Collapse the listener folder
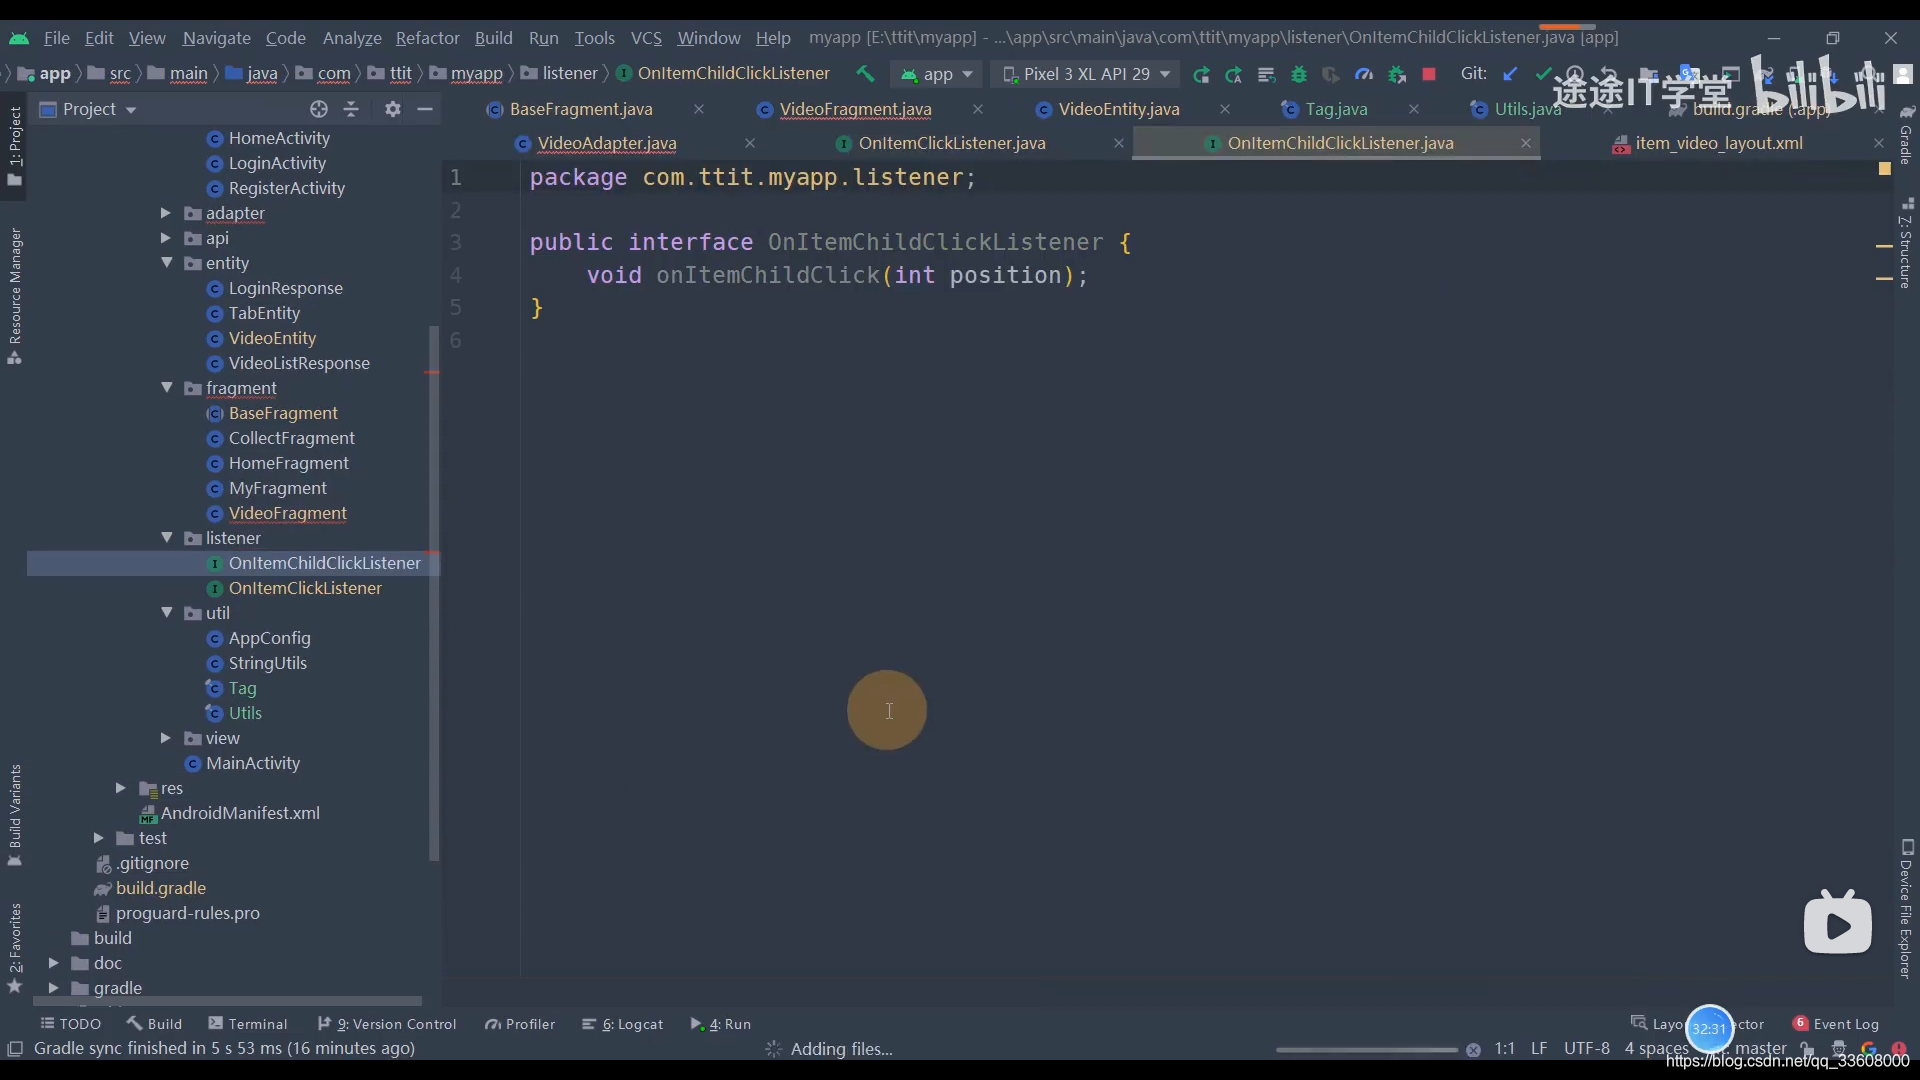The image size is (1920, 1080). [166, 538]
